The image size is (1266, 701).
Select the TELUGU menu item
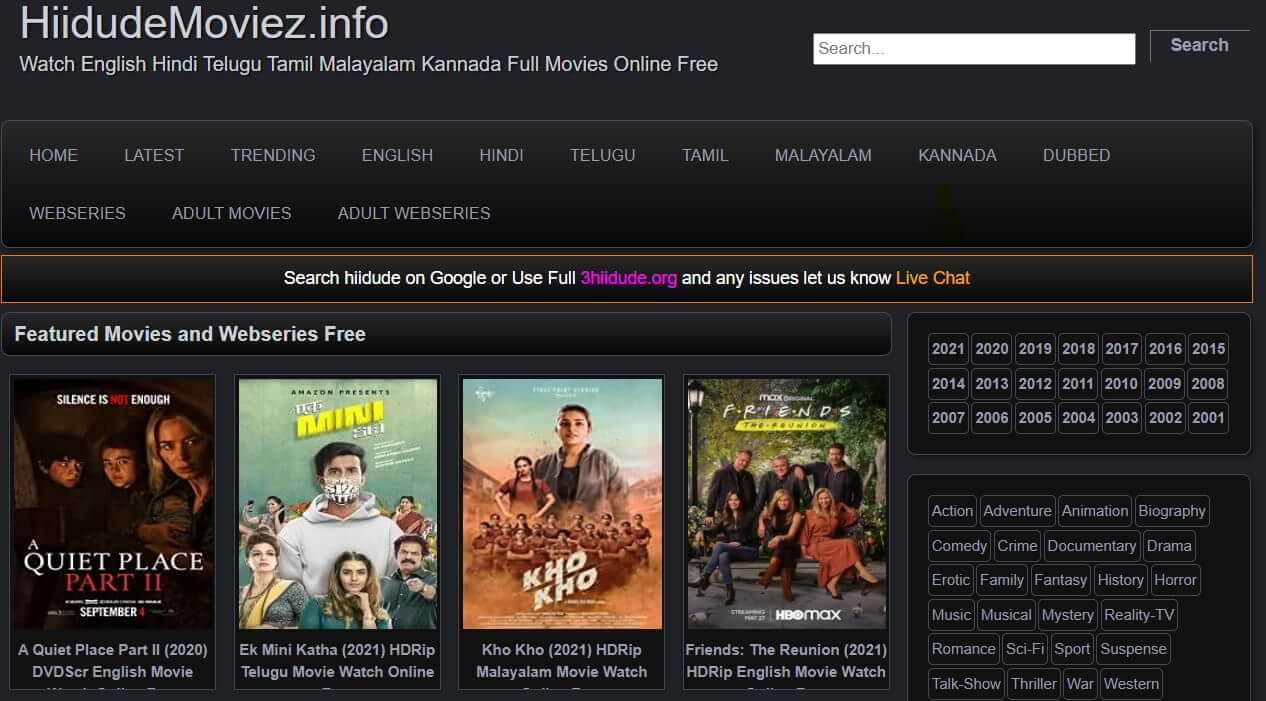602,155
